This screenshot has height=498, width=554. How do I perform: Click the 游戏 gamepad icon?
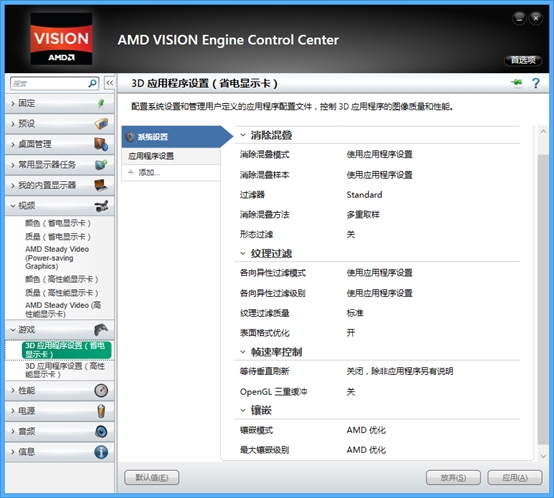point(101,330)
